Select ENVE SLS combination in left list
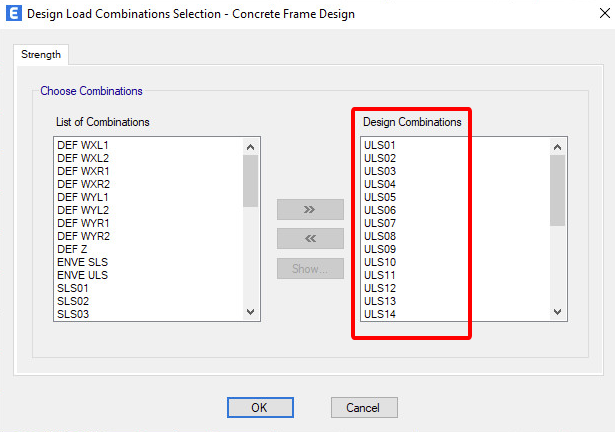Screen dimensions: 615x432 point(82,262)
